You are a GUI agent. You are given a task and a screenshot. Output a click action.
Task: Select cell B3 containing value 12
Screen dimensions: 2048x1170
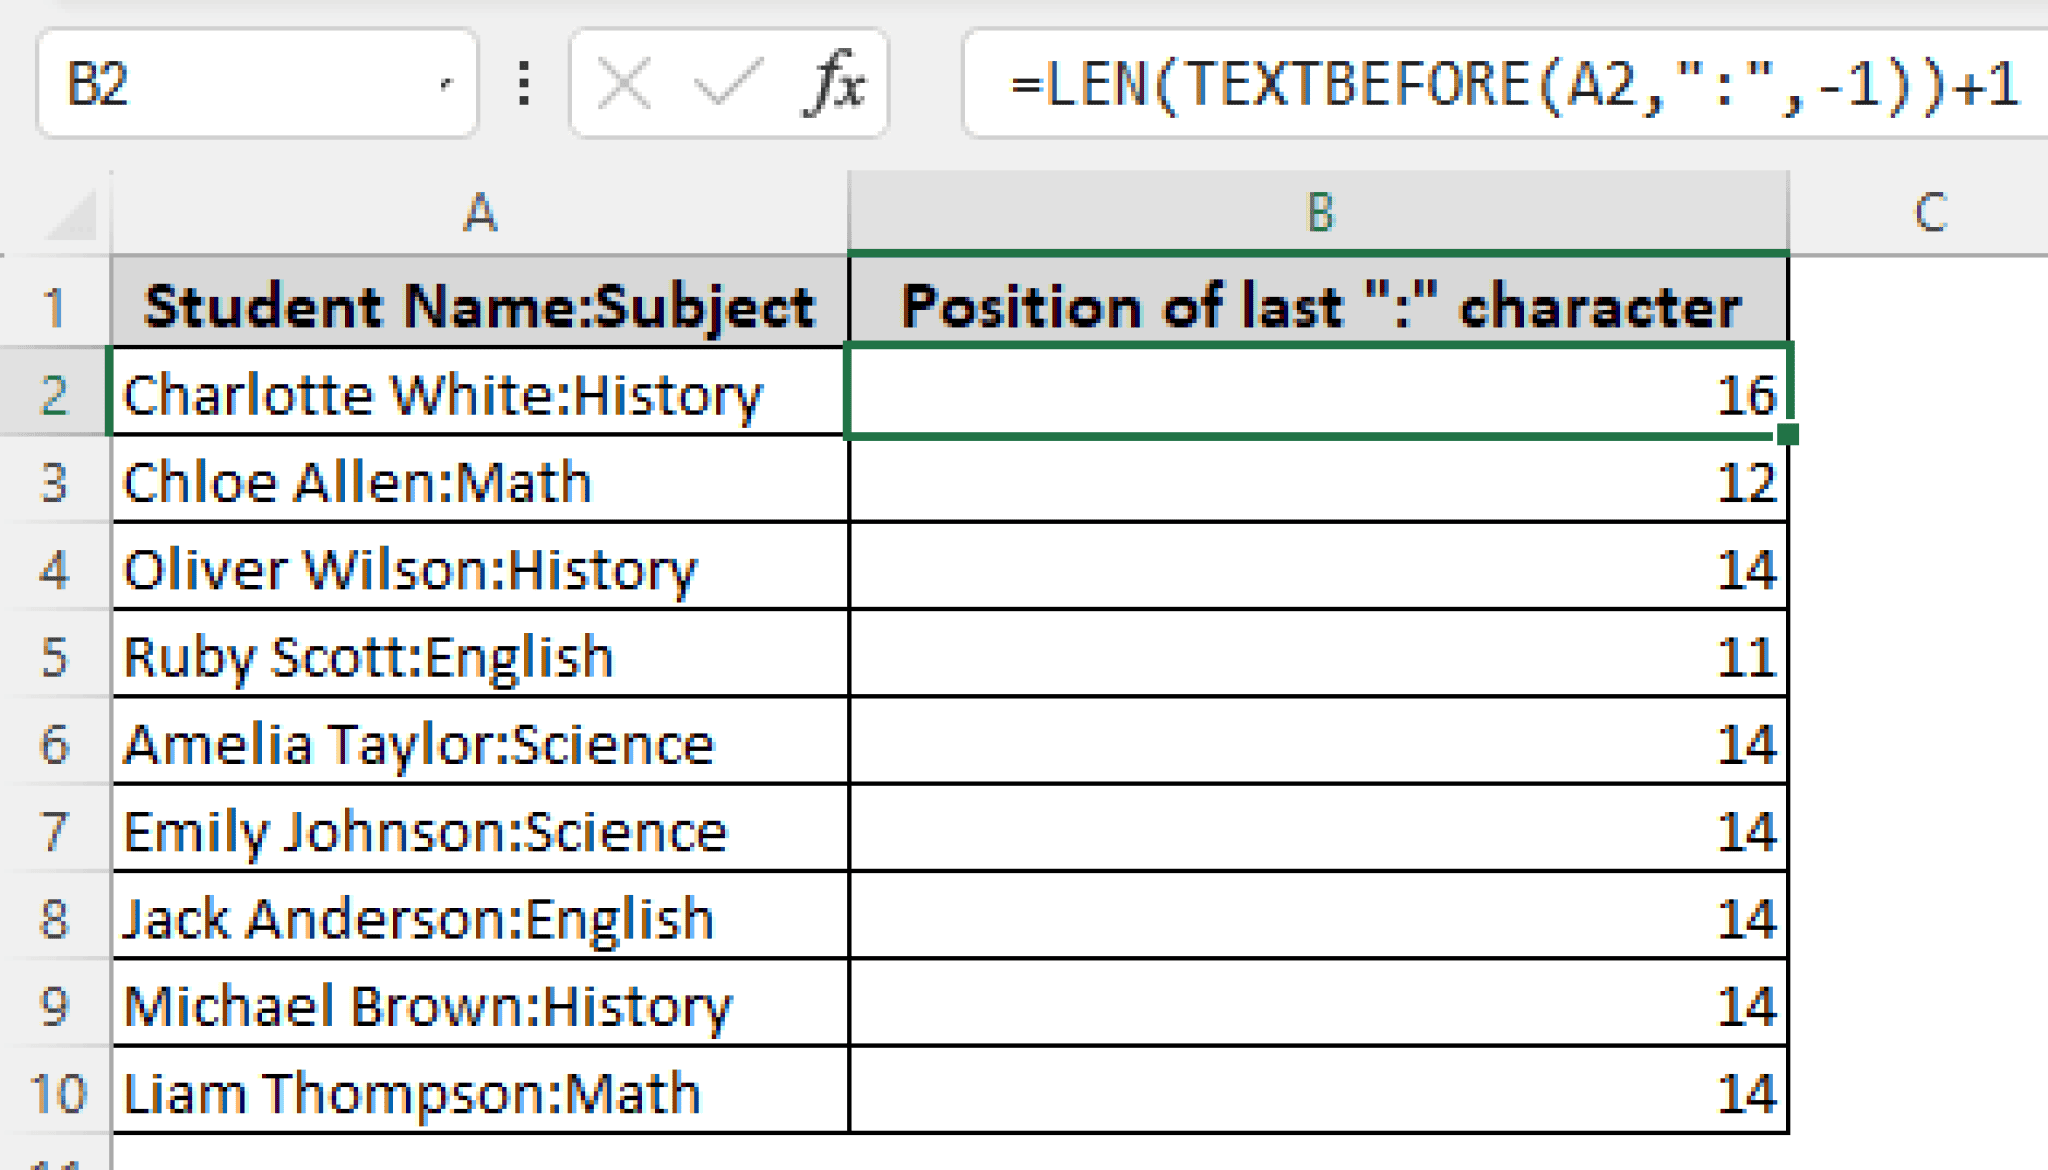(1320, 480)
